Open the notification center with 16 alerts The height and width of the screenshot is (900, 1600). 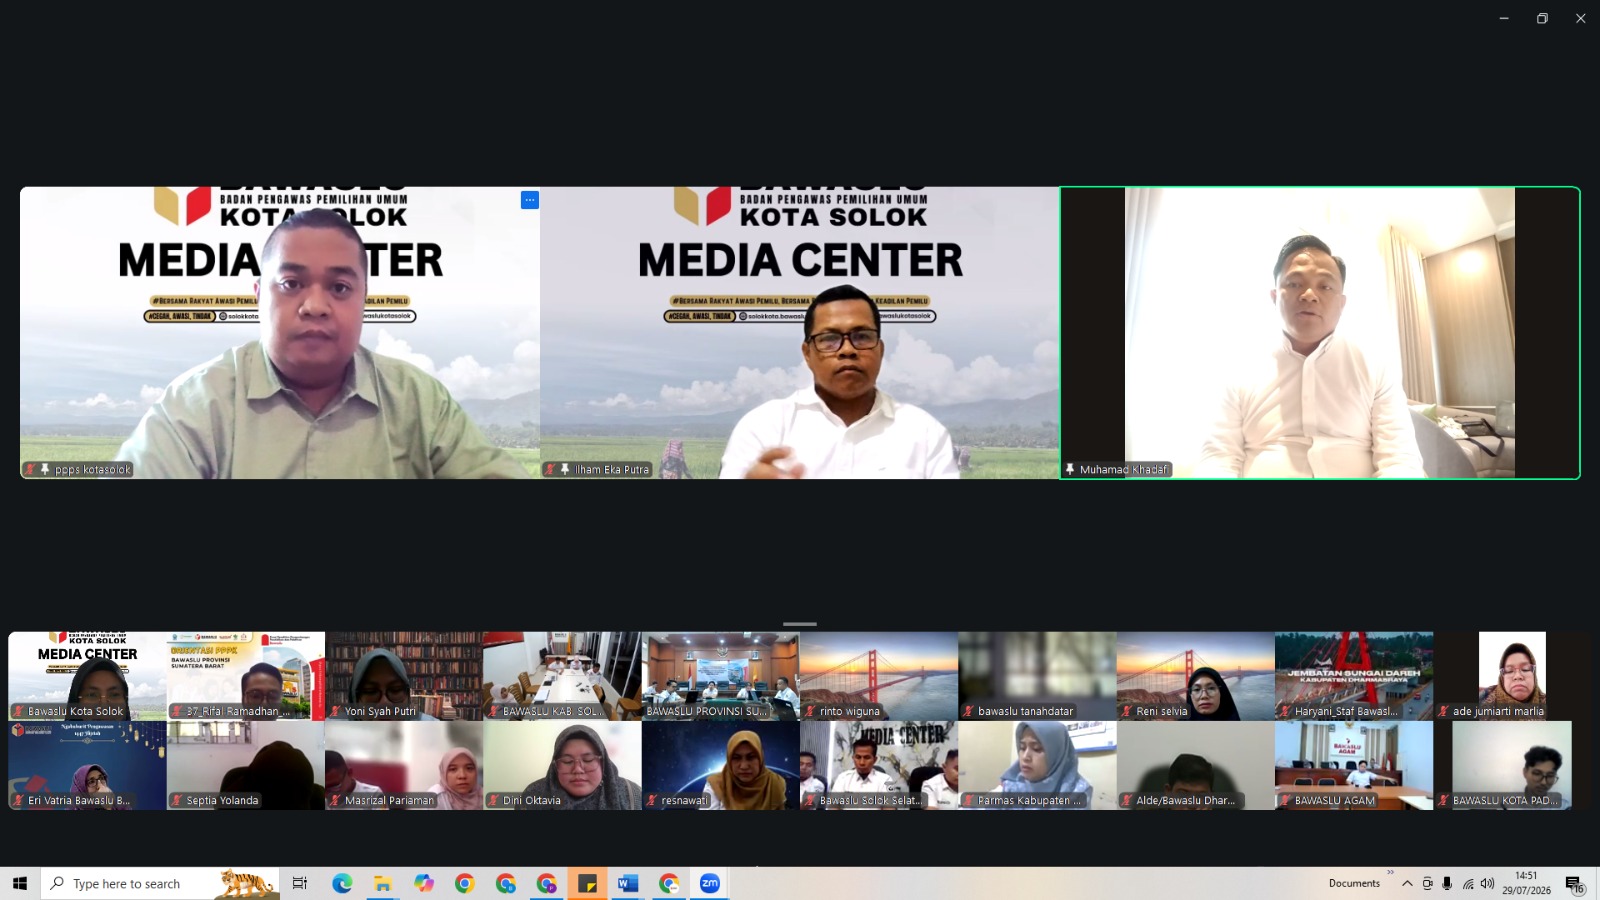point(1574,884)
